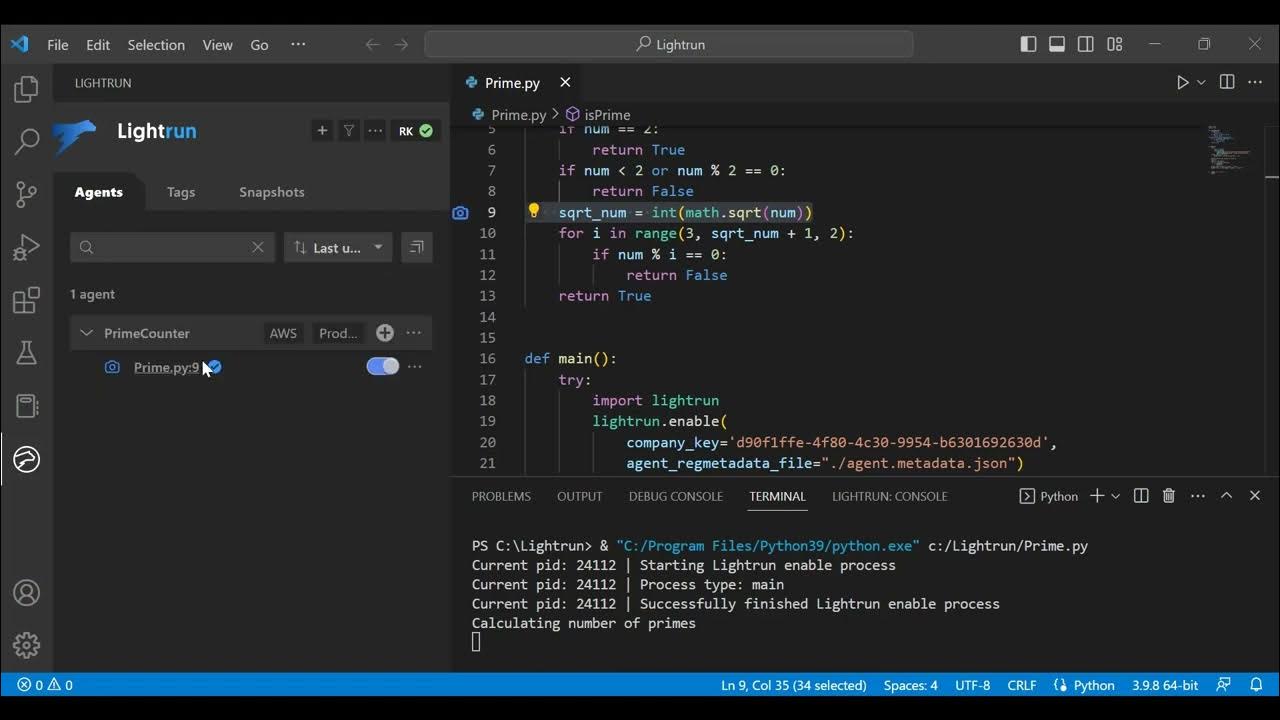Open the Manage gear icon

tap(26, 645)
